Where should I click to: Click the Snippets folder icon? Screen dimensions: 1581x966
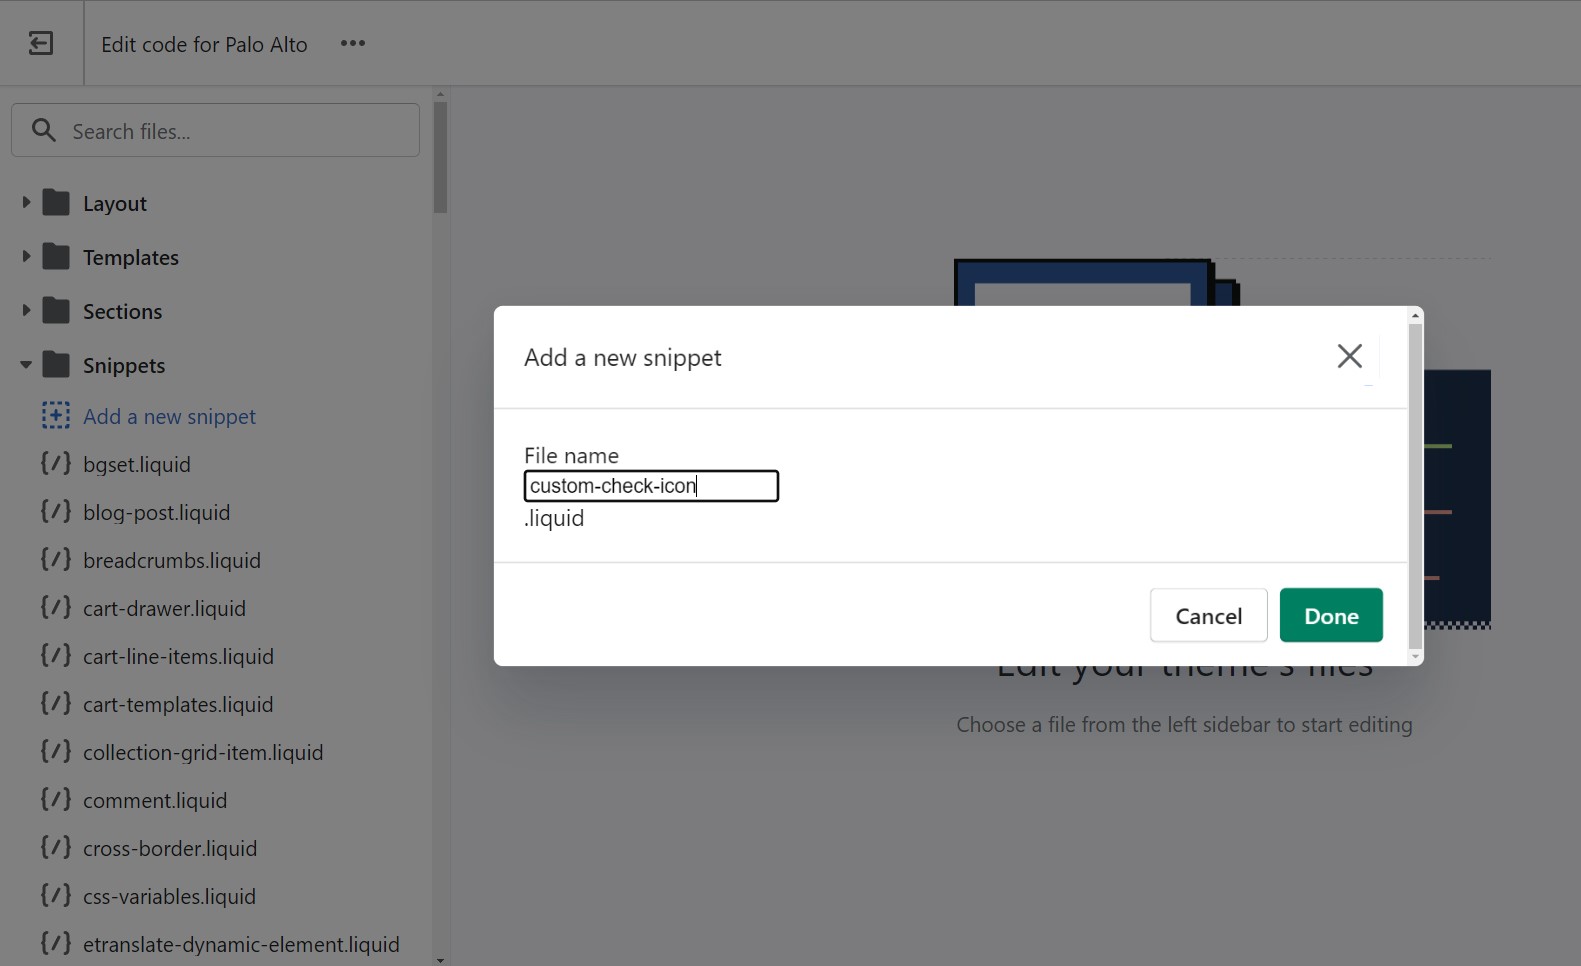(57, 365)
